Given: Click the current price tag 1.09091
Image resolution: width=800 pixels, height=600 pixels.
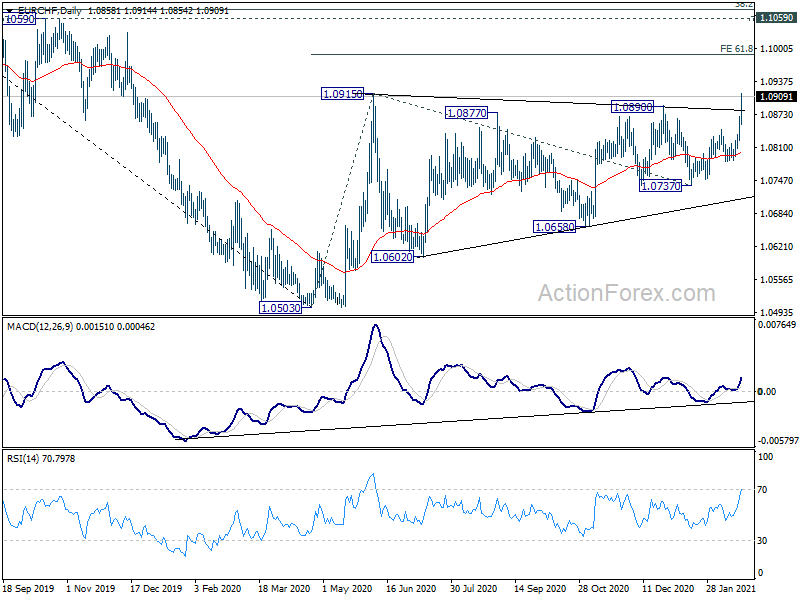Looking at the screenshot, I should (x=776, y=96).
